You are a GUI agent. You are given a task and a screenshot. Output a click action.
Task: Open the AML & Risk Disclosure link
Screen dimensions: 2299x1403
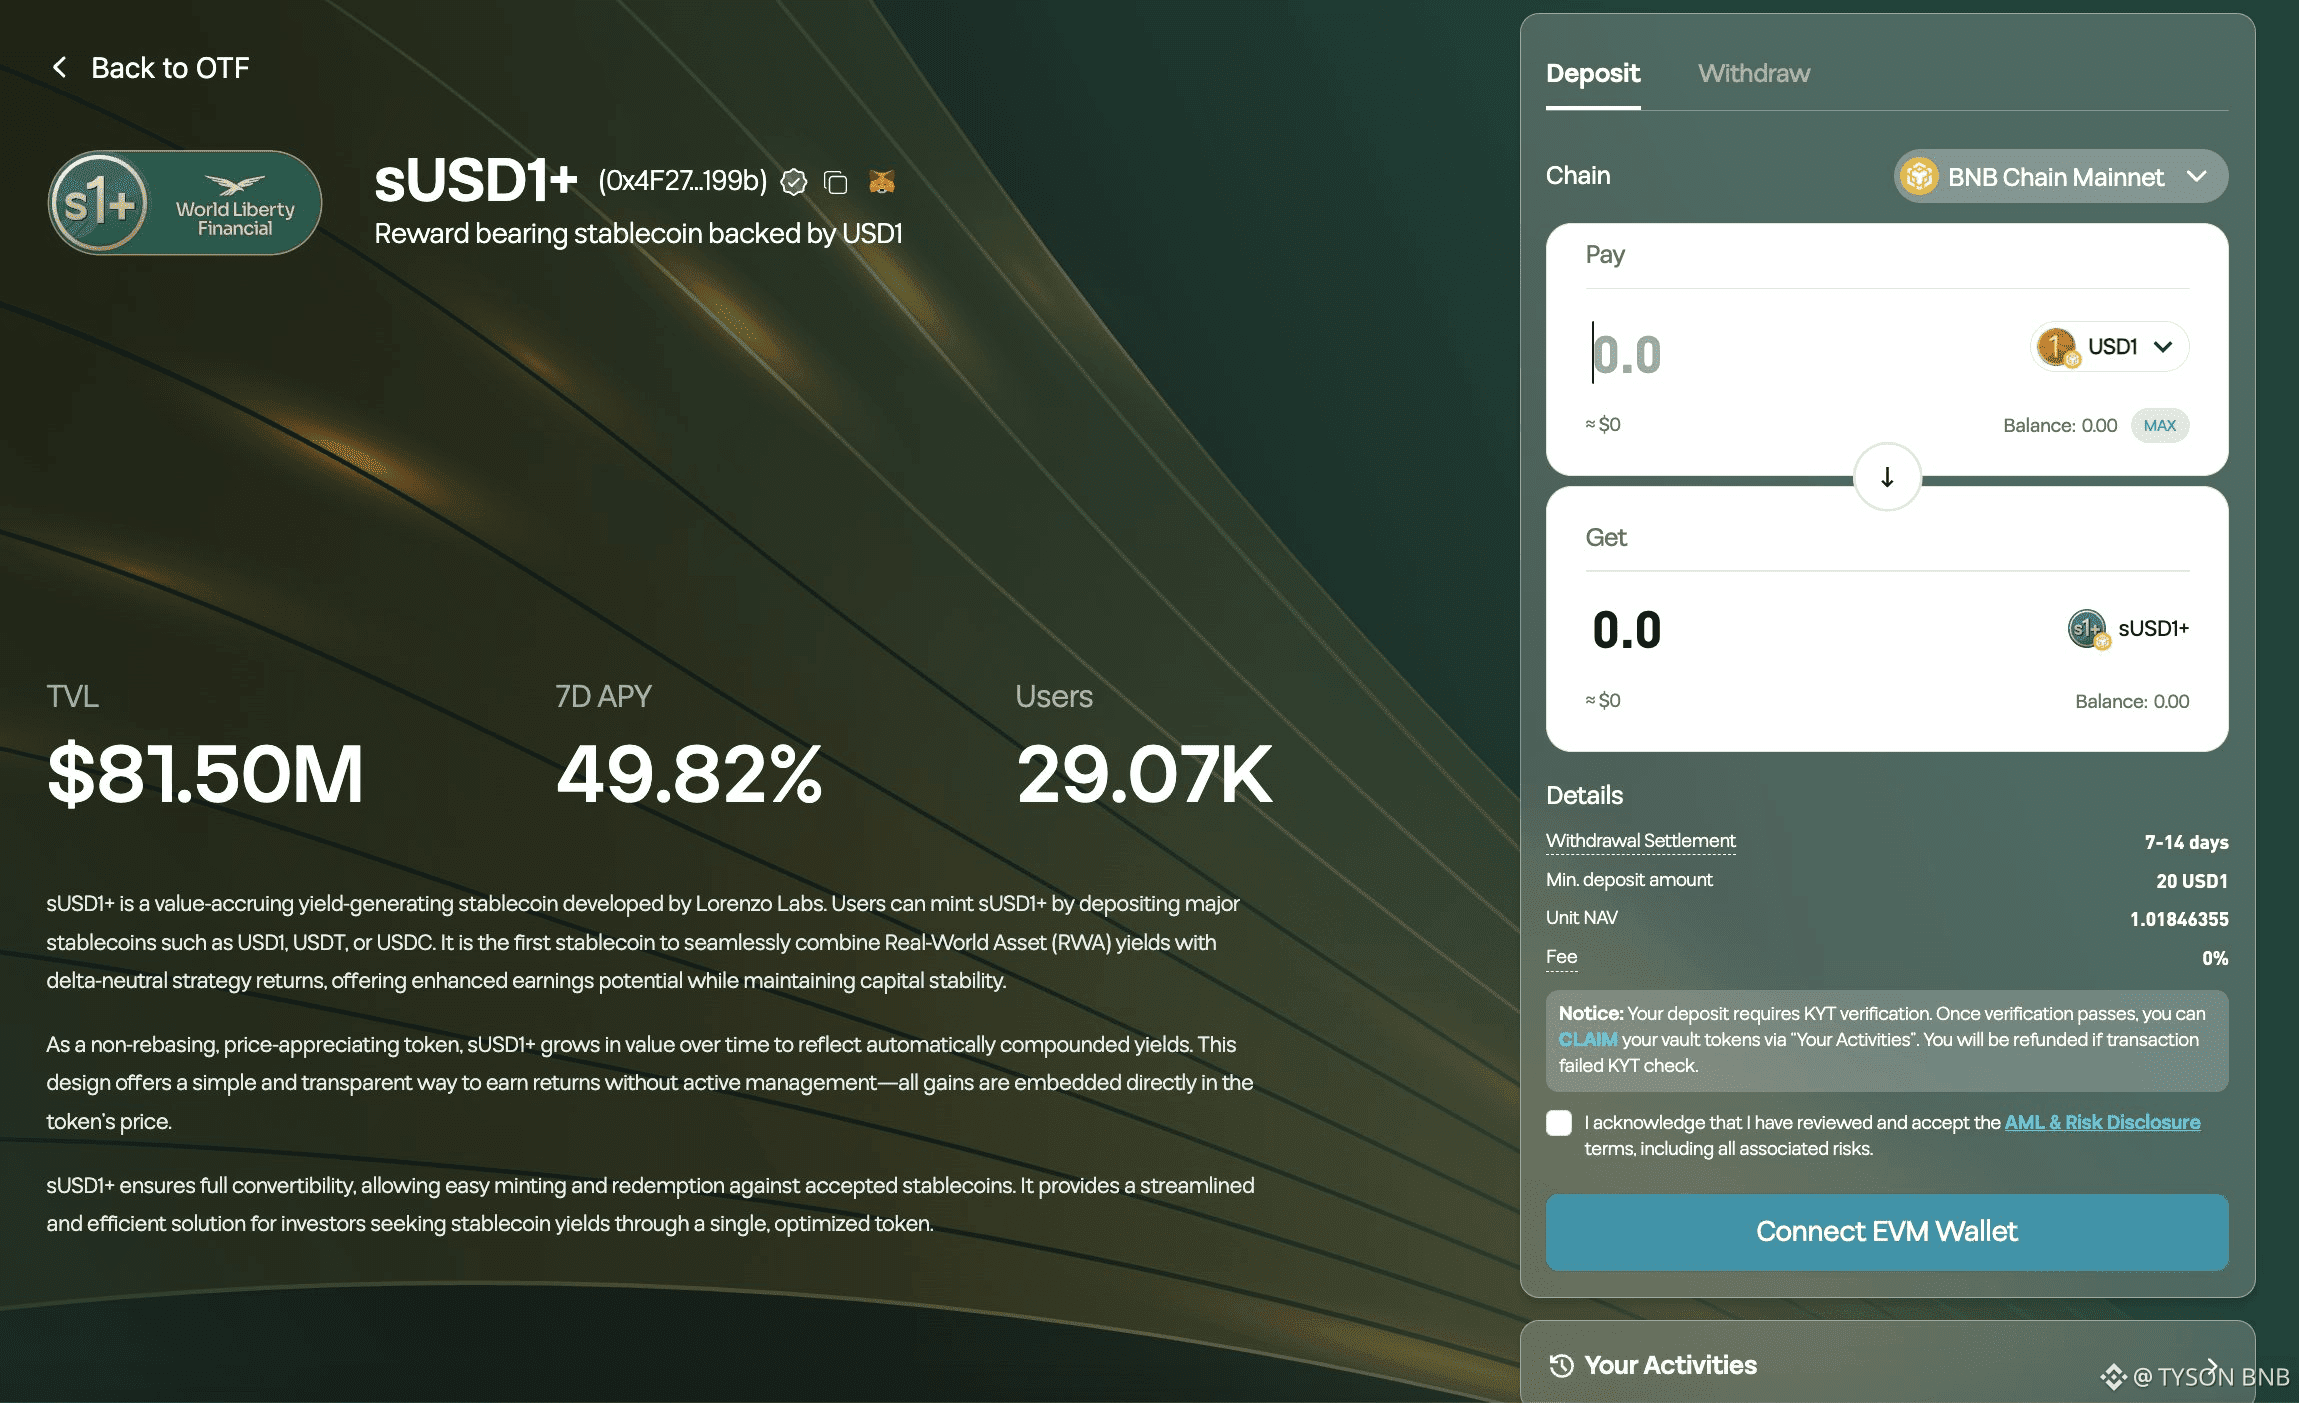tap(2102, 1122)
